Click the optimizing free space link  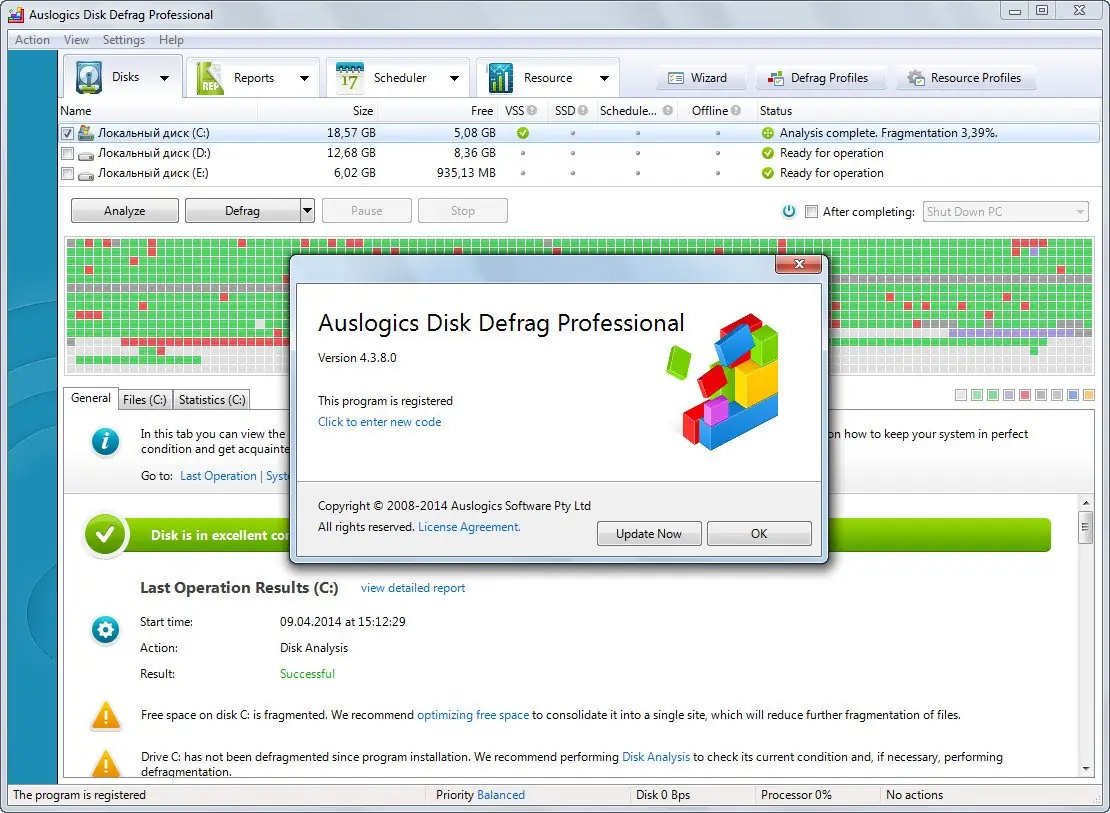pyautogui.click(x=473, y=715)
